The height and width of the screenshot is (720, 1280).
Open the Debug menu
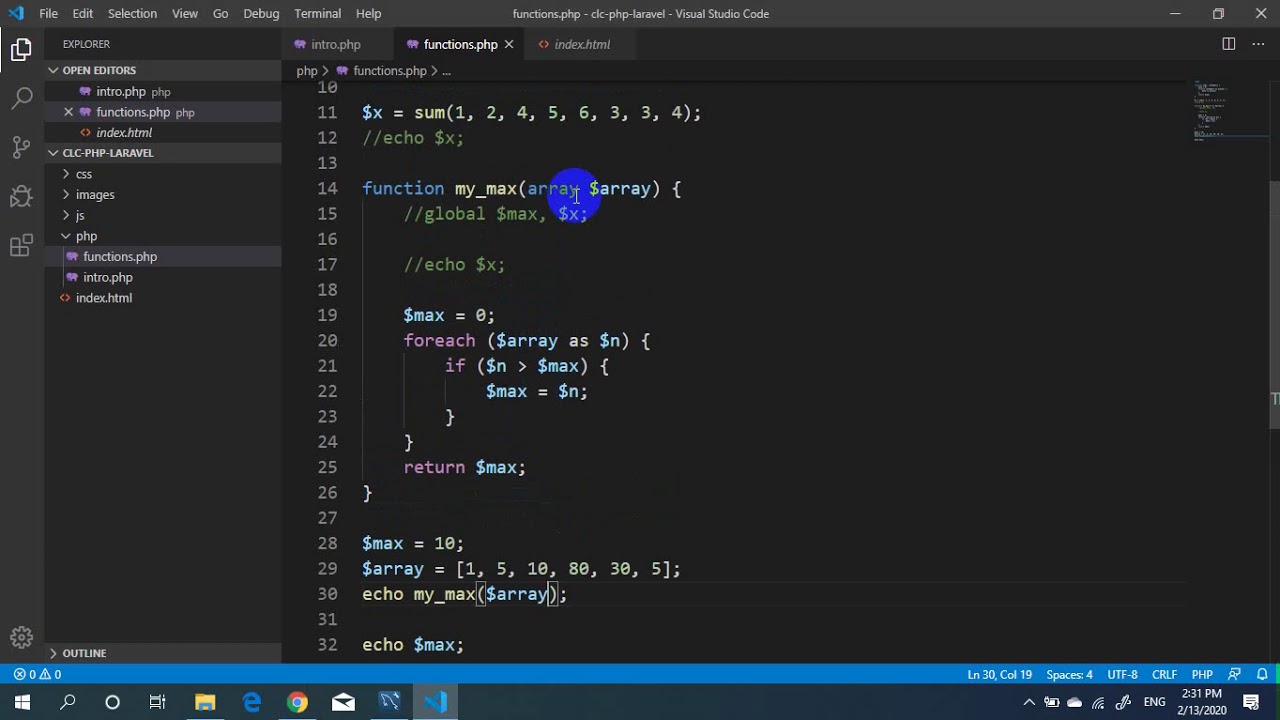261,14
